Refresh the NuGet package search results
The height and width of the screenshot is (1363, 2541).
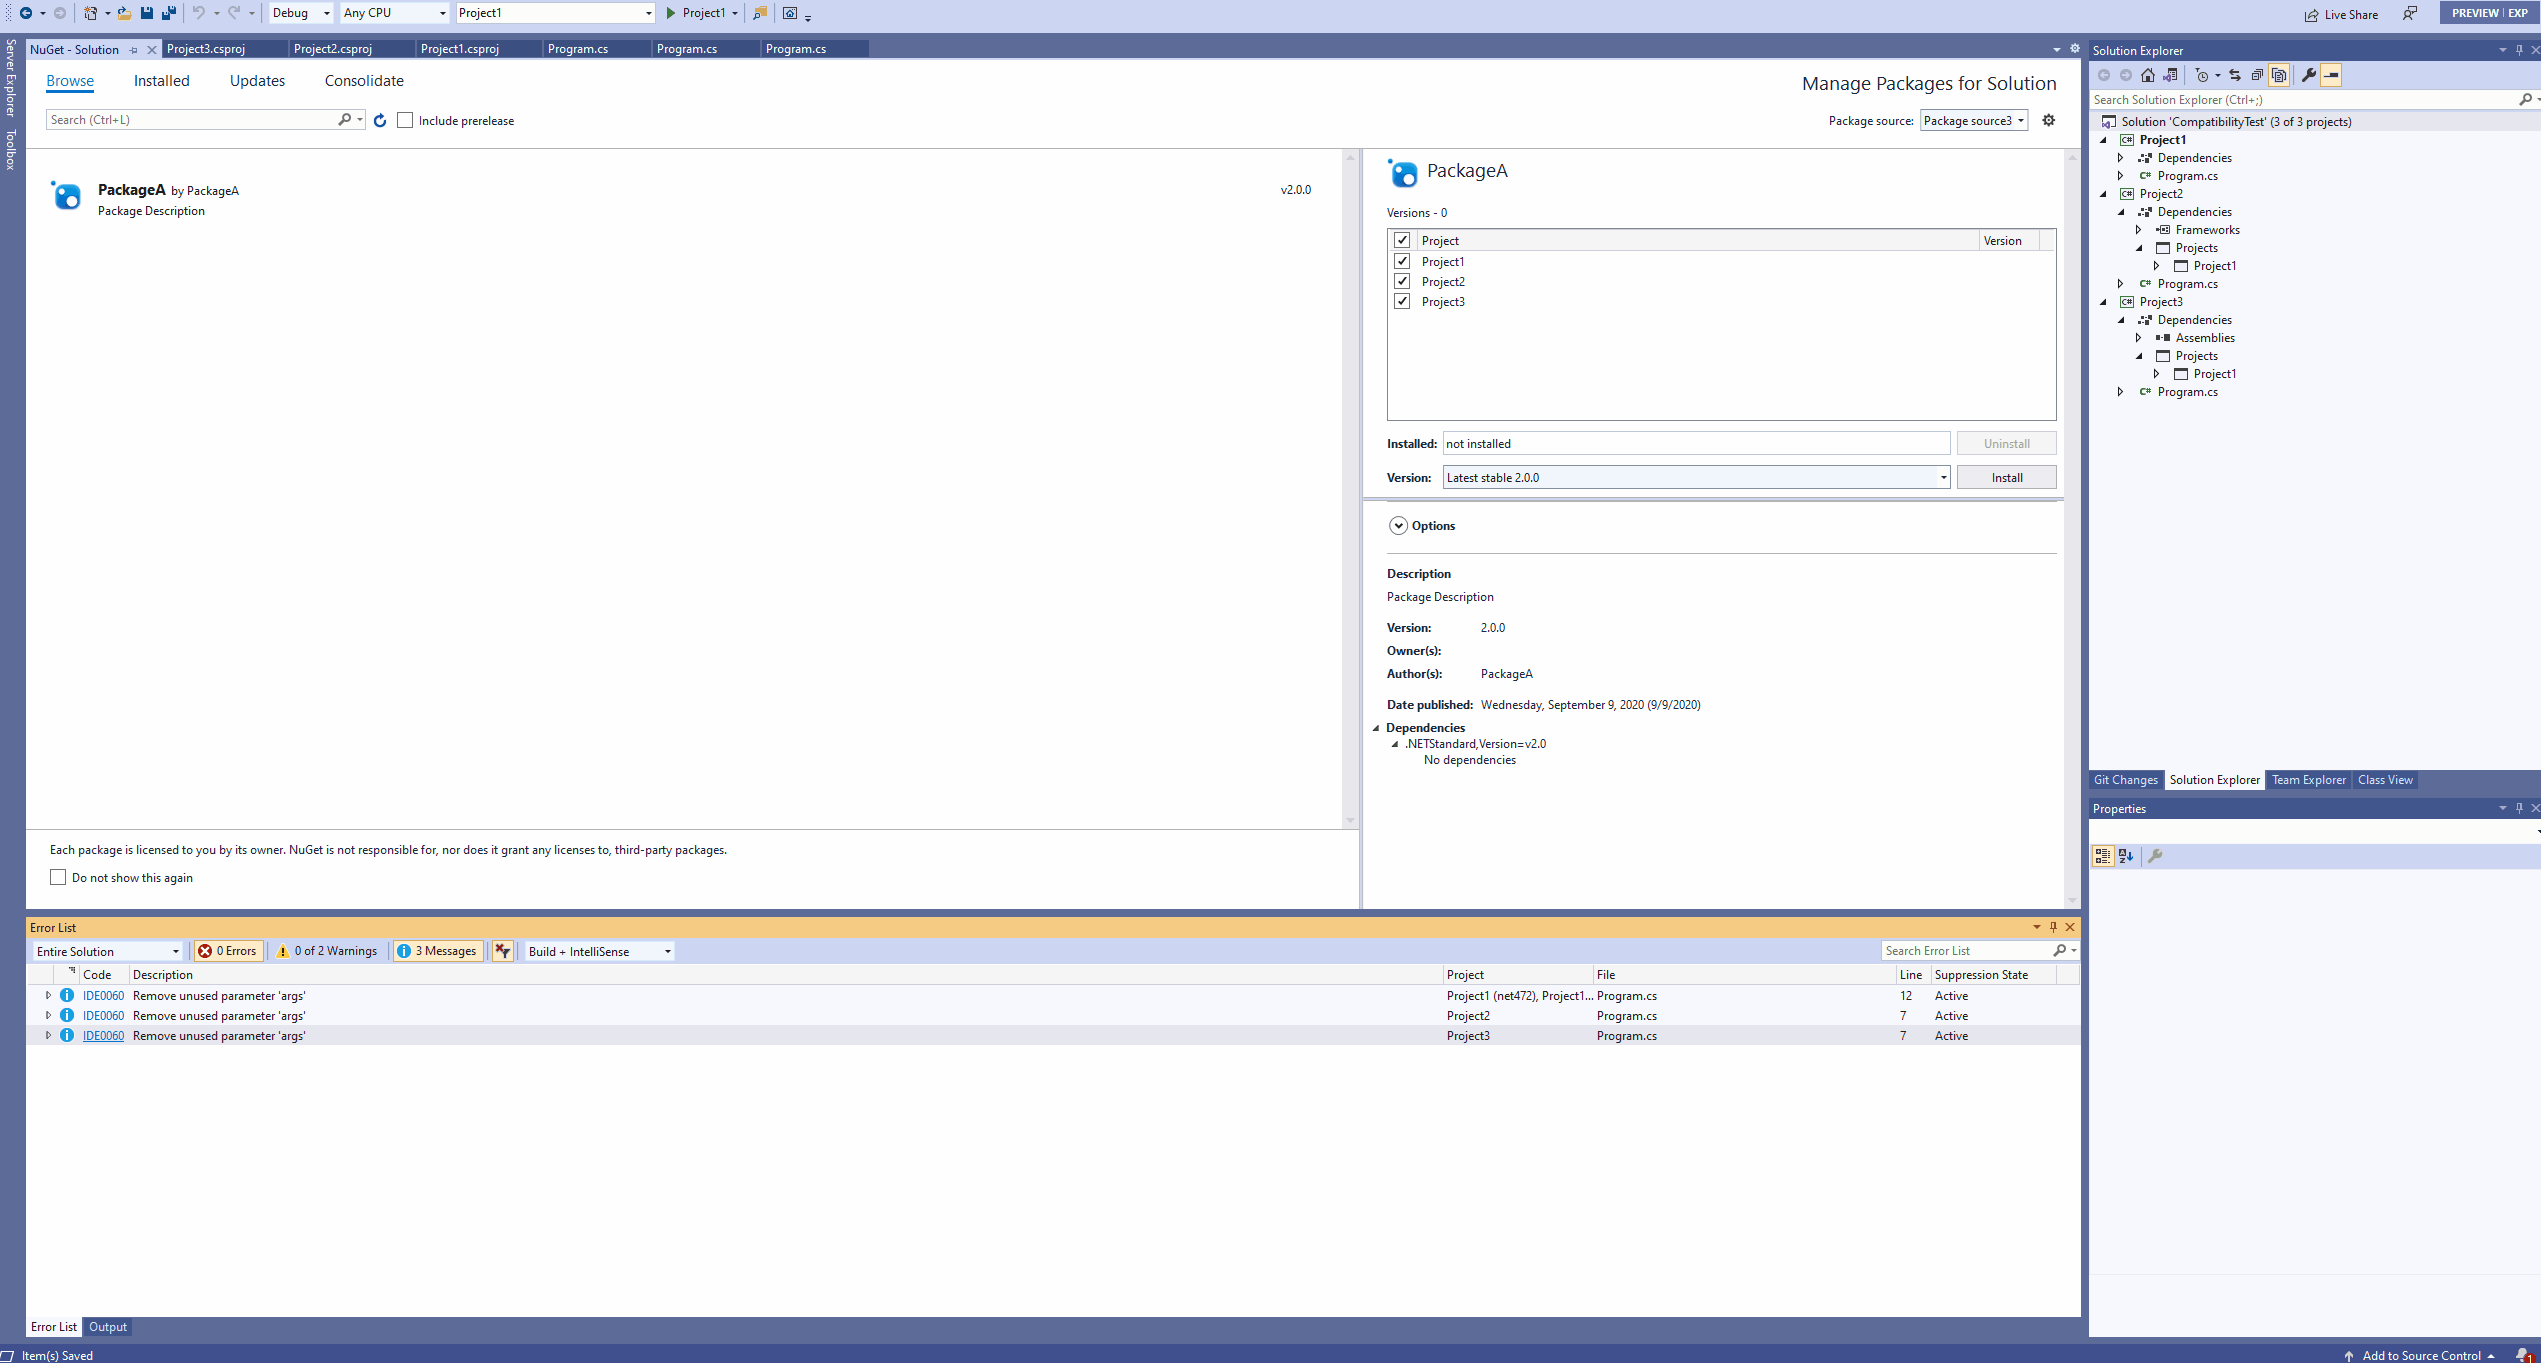(x=379, y=120)
